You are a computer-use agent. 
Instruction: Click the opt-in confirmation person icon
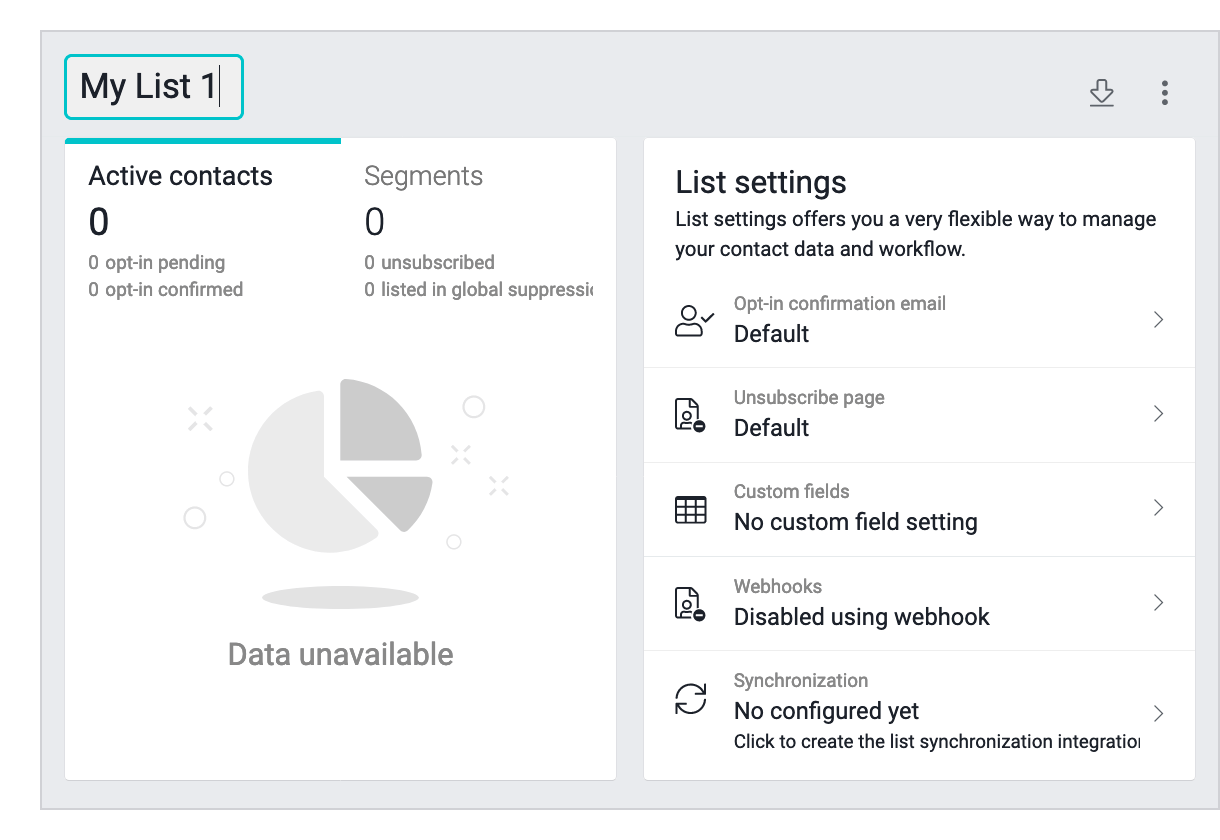[x=694, y=321]
